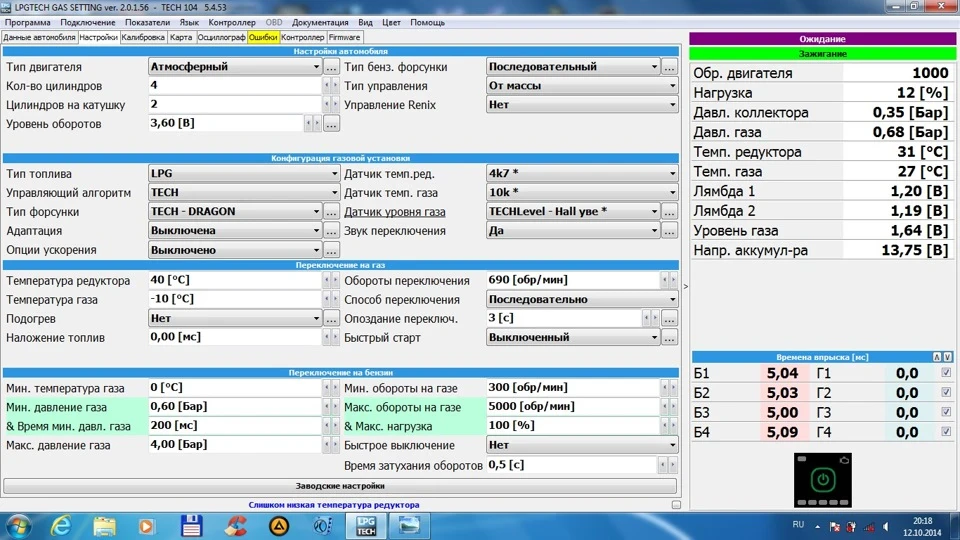Click the Ожидание status bar
Image resolution: width=960 pixels, height=540 pixels.
tap(822, 39)
